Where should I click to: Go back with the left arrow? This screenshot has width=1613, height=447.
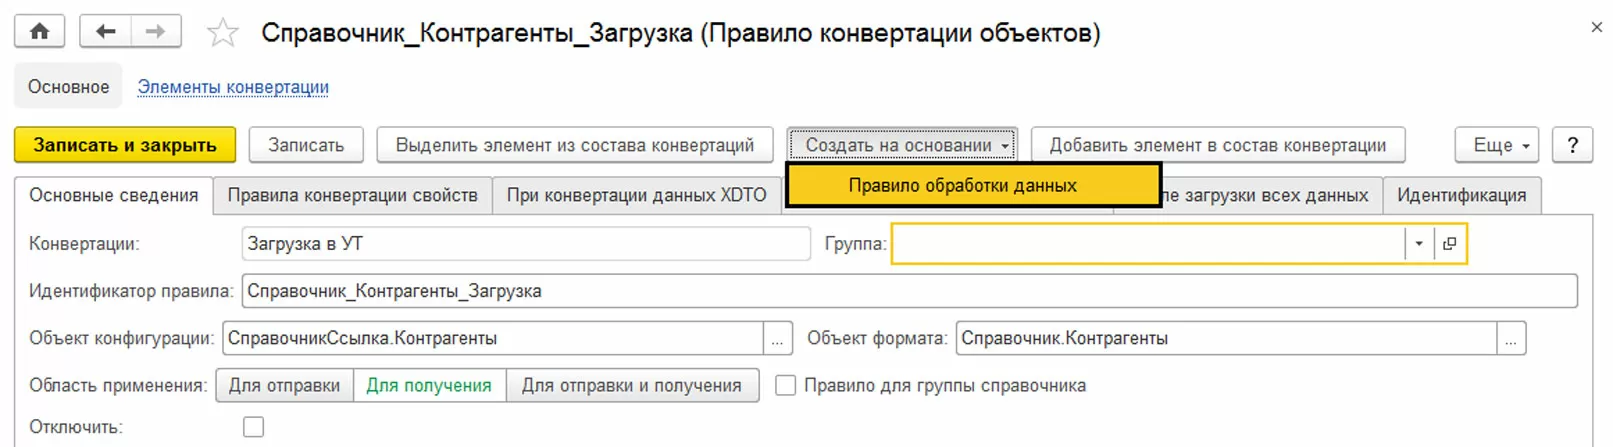[x=105, y=31]
